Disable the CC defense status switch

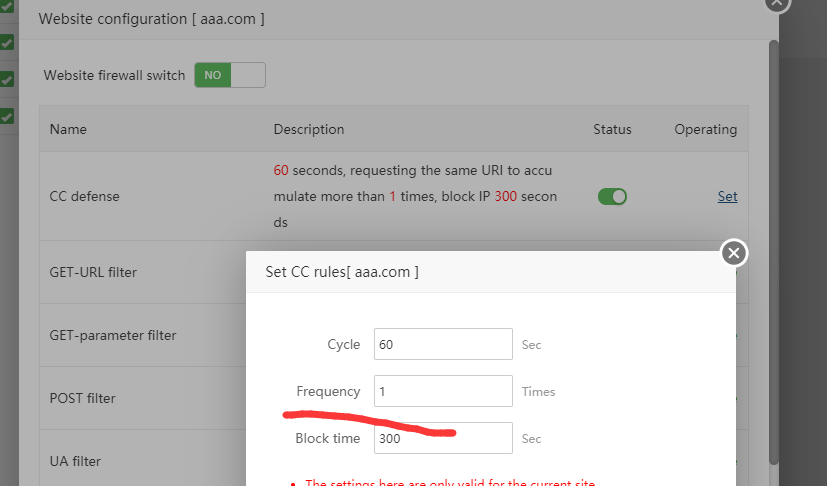click(x=612, y=197)
